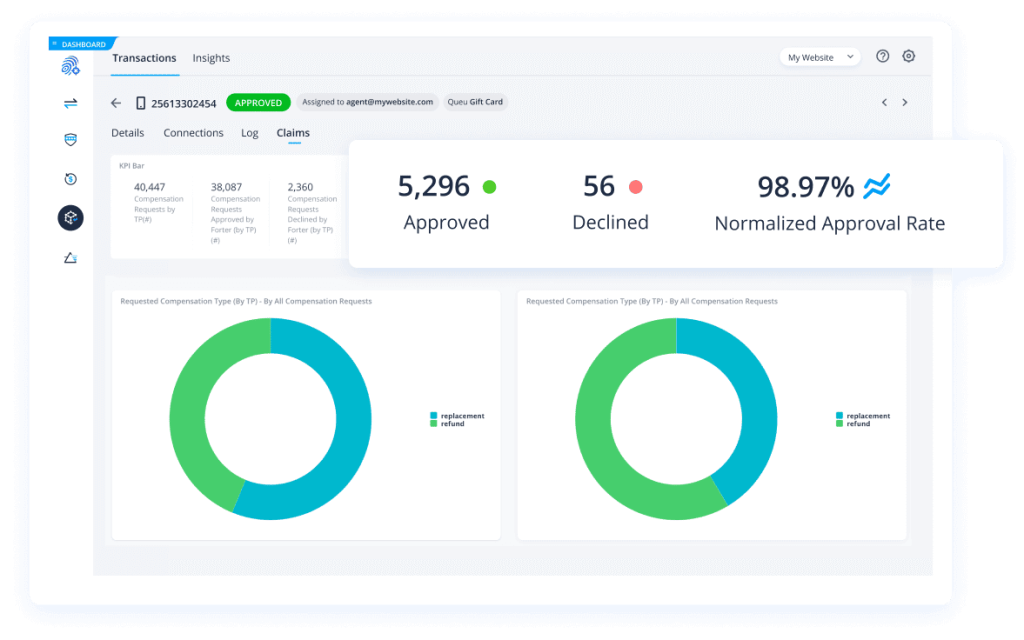
Task: Click the shield protection icon in sidebar
Action: point(70,140)
